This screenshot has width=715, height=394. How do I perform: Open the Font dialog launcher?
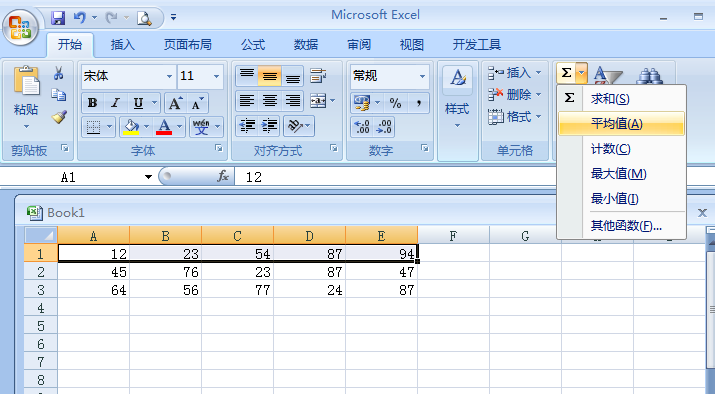click(x=219, y=148)
